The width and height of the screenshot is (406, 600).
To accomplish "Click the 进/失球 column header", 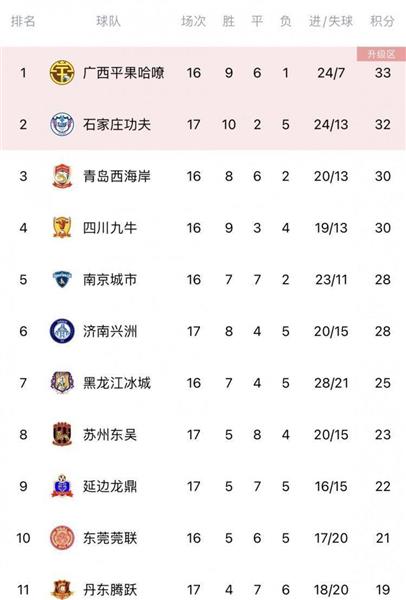I will click(x=331, y=21).
